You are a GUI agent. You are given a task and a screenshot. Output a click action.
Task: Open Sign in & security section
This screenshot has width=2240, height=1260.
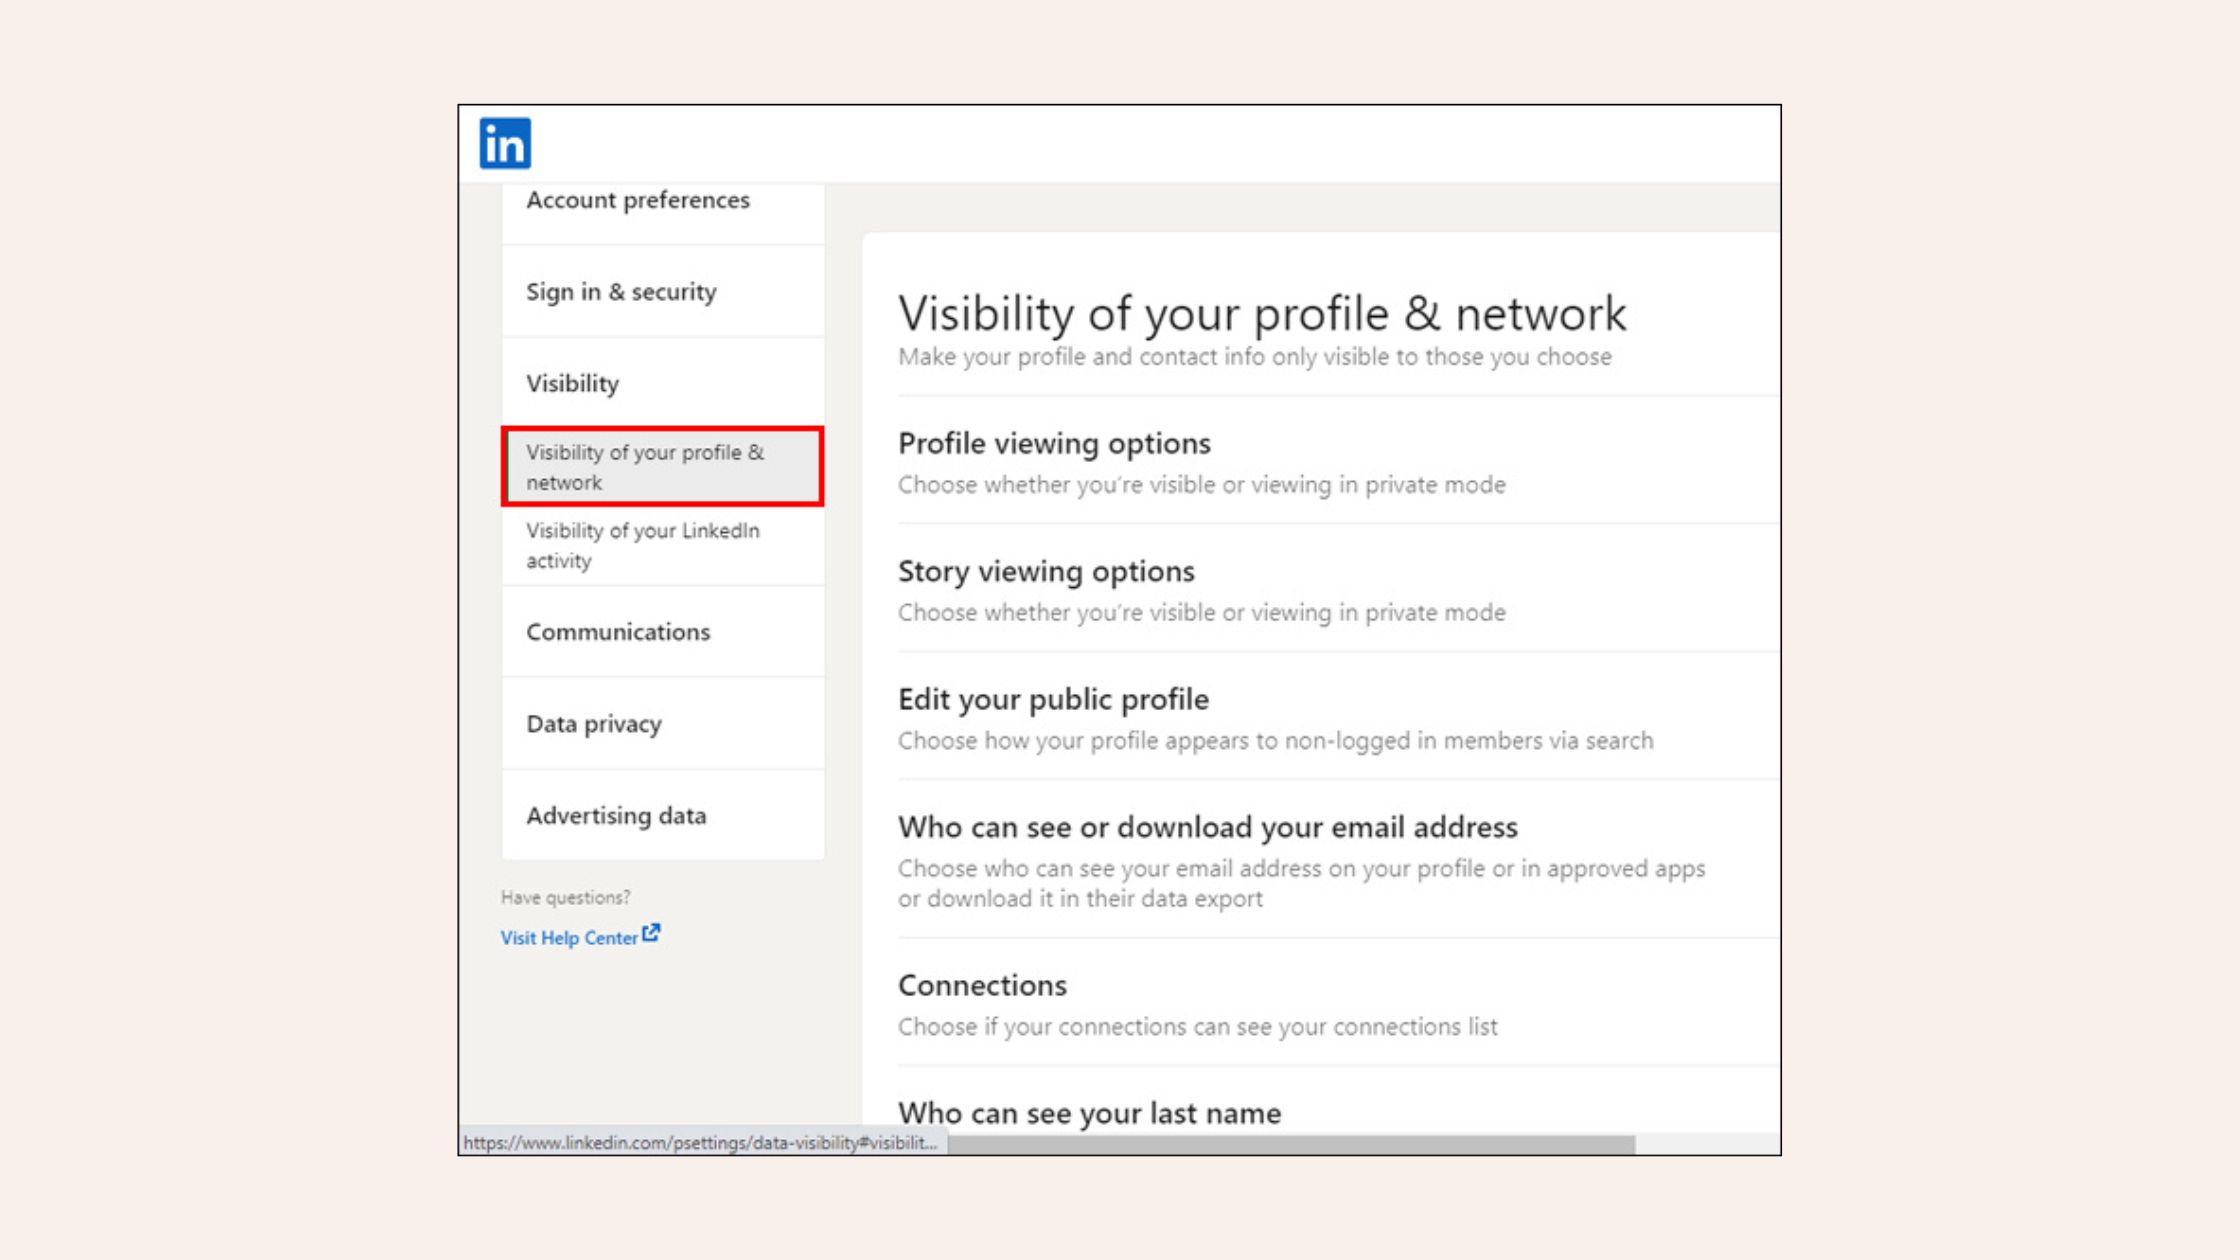point(621,292)
